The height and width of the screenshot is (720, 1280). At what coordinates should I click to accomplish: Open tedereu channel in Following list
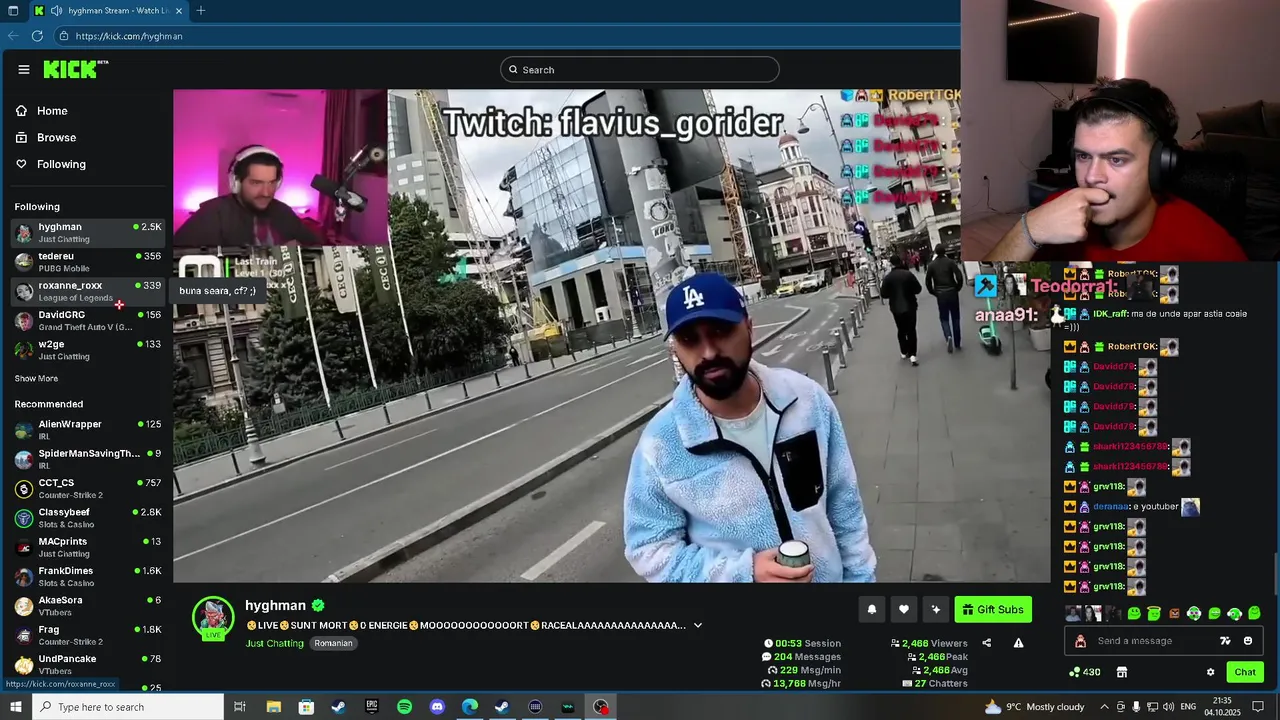click(89, 262)
